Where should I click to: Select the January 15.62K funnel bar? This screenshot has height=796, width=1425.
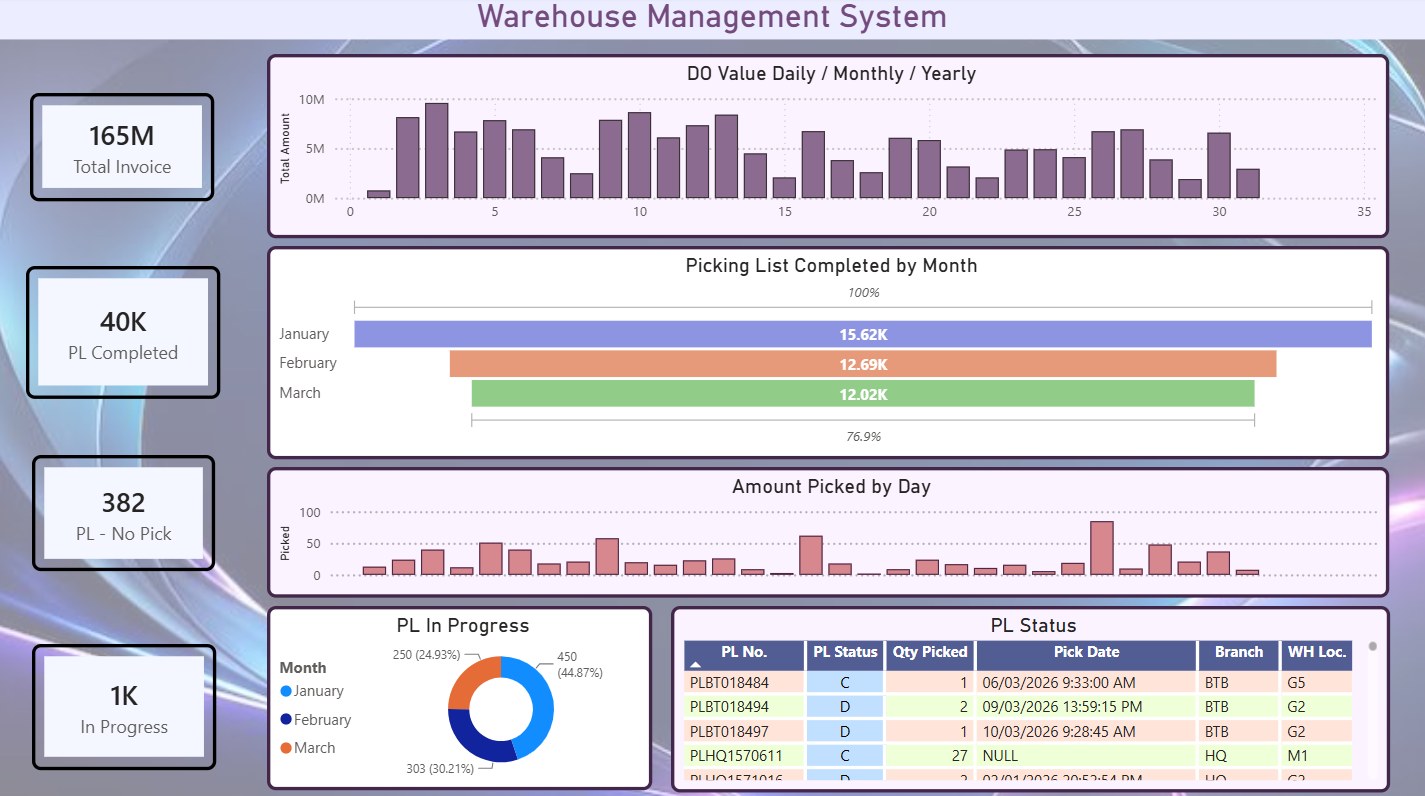[x=863, y=334]
